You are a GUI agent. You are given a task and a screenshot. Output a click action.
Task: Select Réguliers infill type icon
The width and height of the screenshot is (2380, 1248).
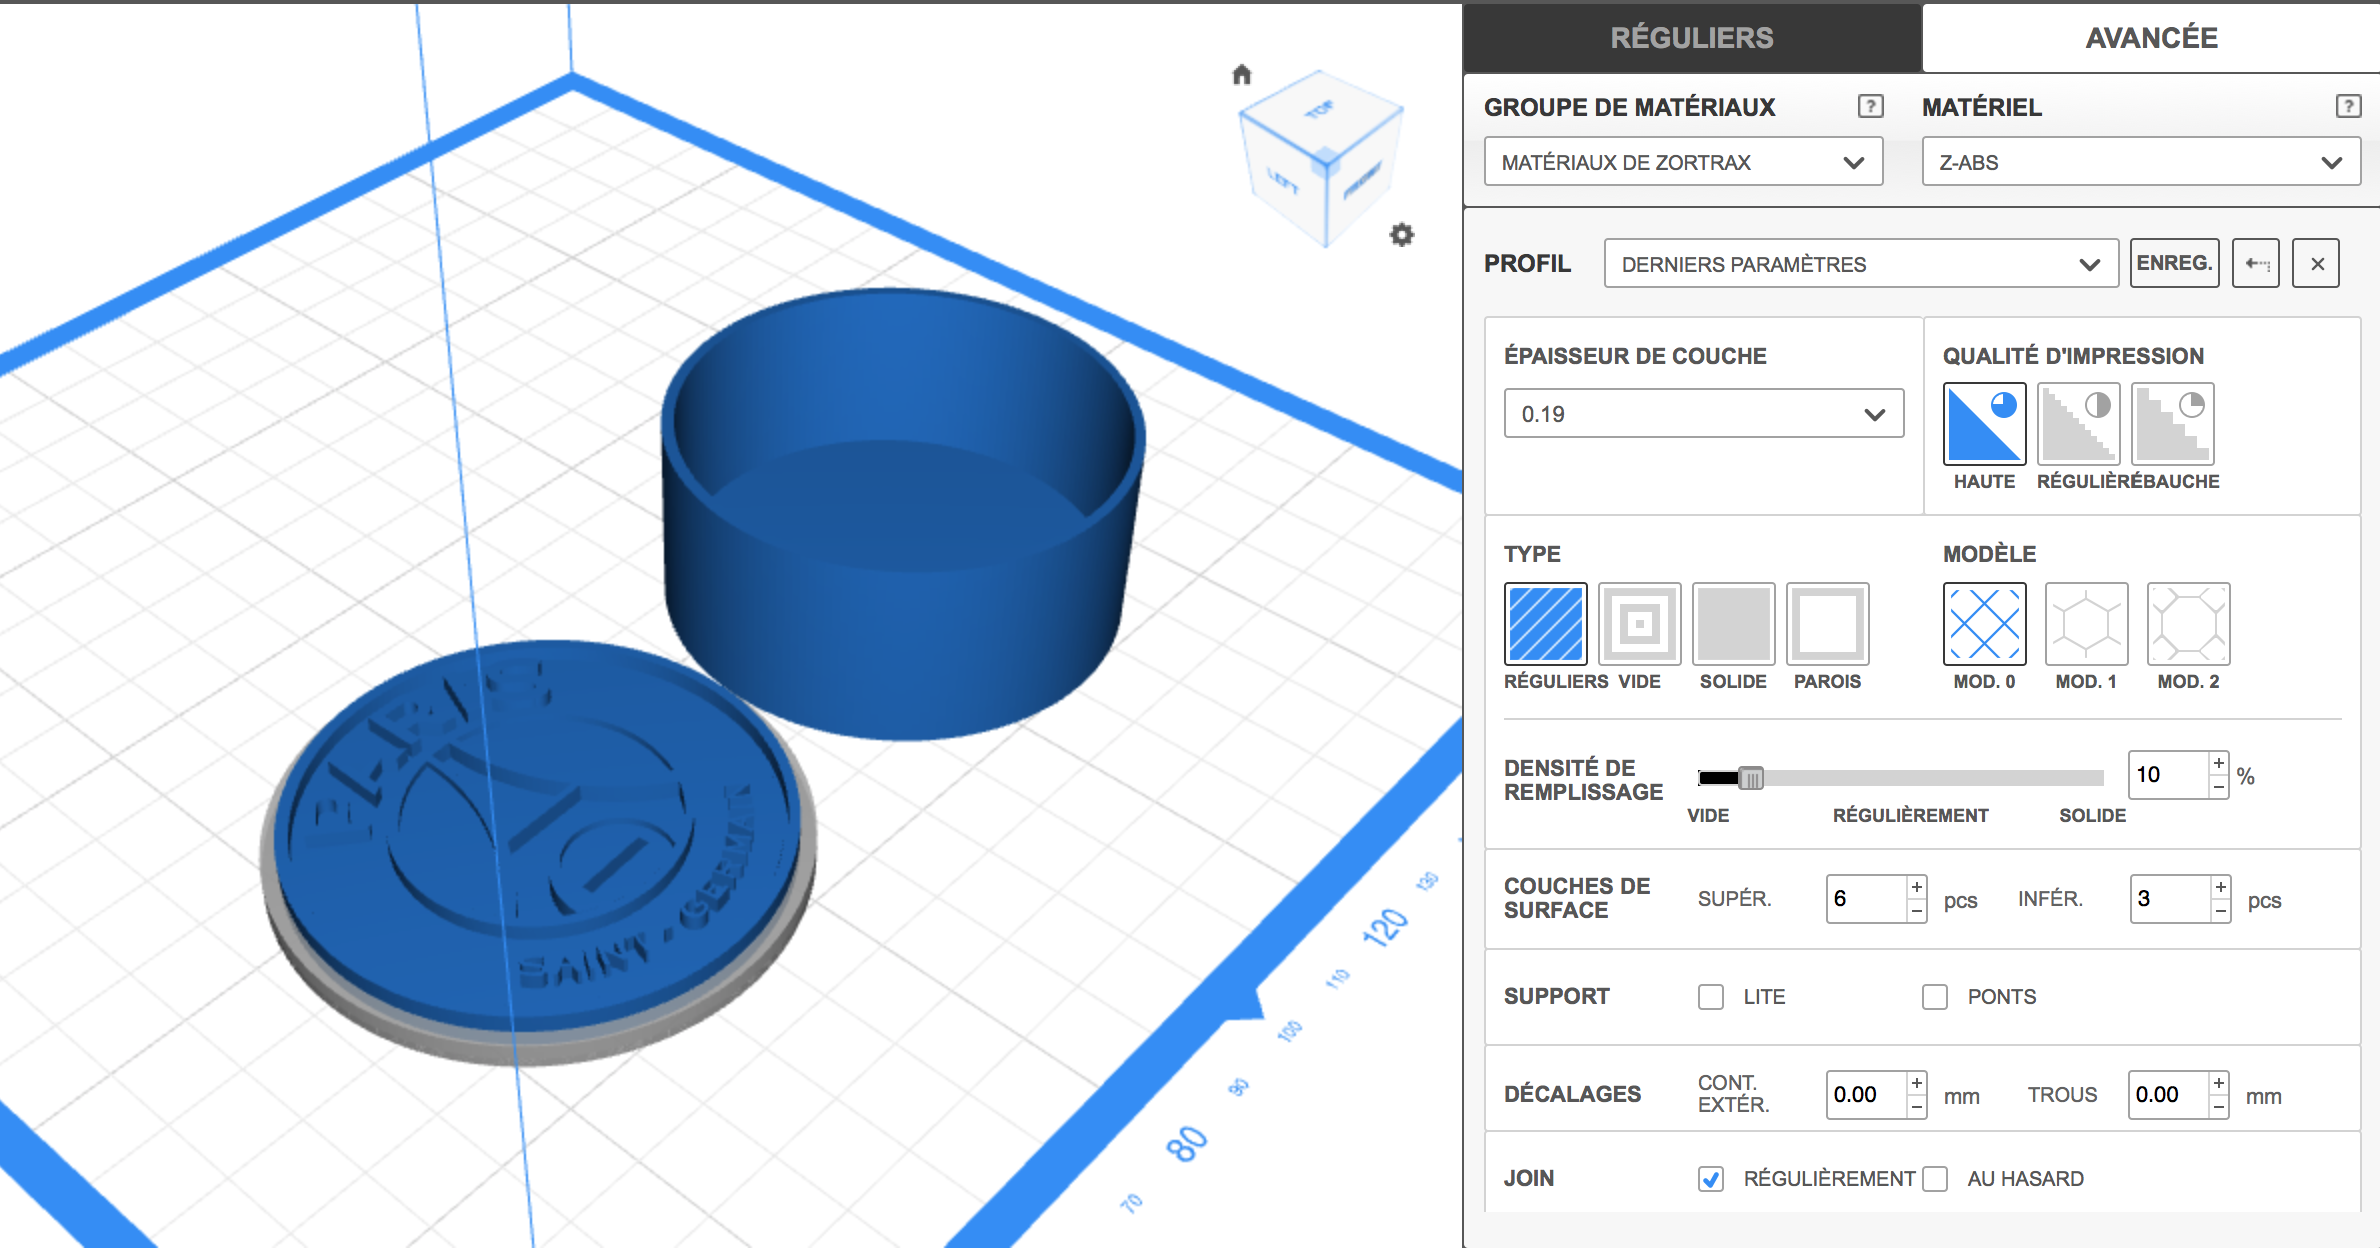click(1546, 624)
